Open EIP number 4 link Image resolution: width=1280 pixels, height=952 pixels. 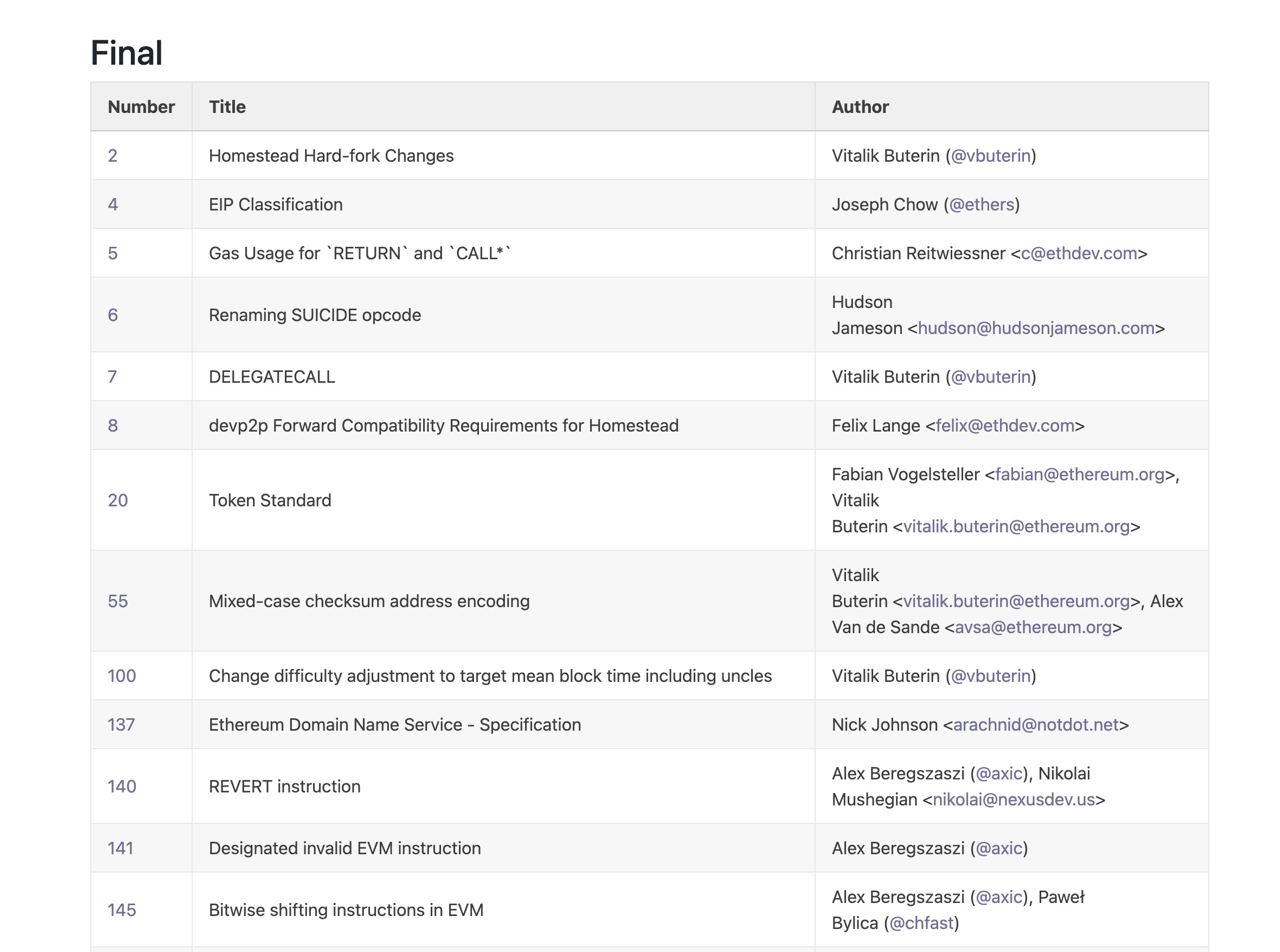pos(112,205)
